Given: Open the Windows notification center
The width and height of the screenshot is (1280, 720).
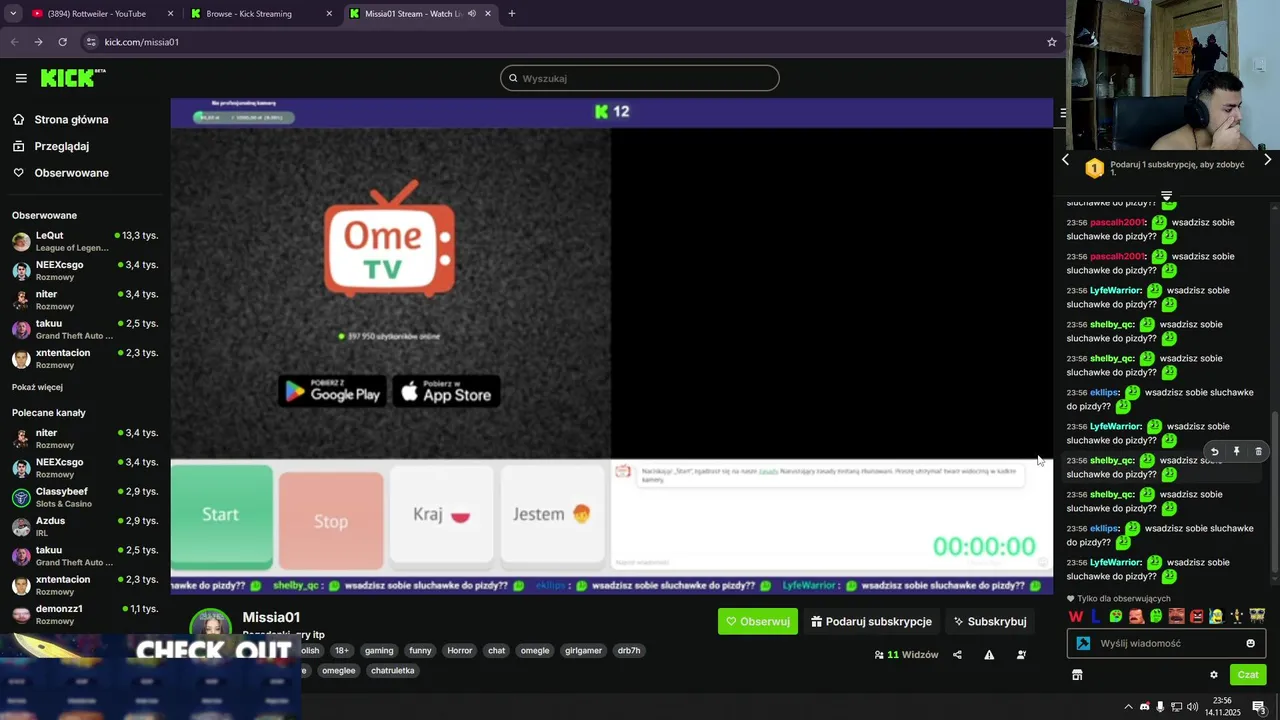Looking at the screenshot, I should pos(1259,707).
